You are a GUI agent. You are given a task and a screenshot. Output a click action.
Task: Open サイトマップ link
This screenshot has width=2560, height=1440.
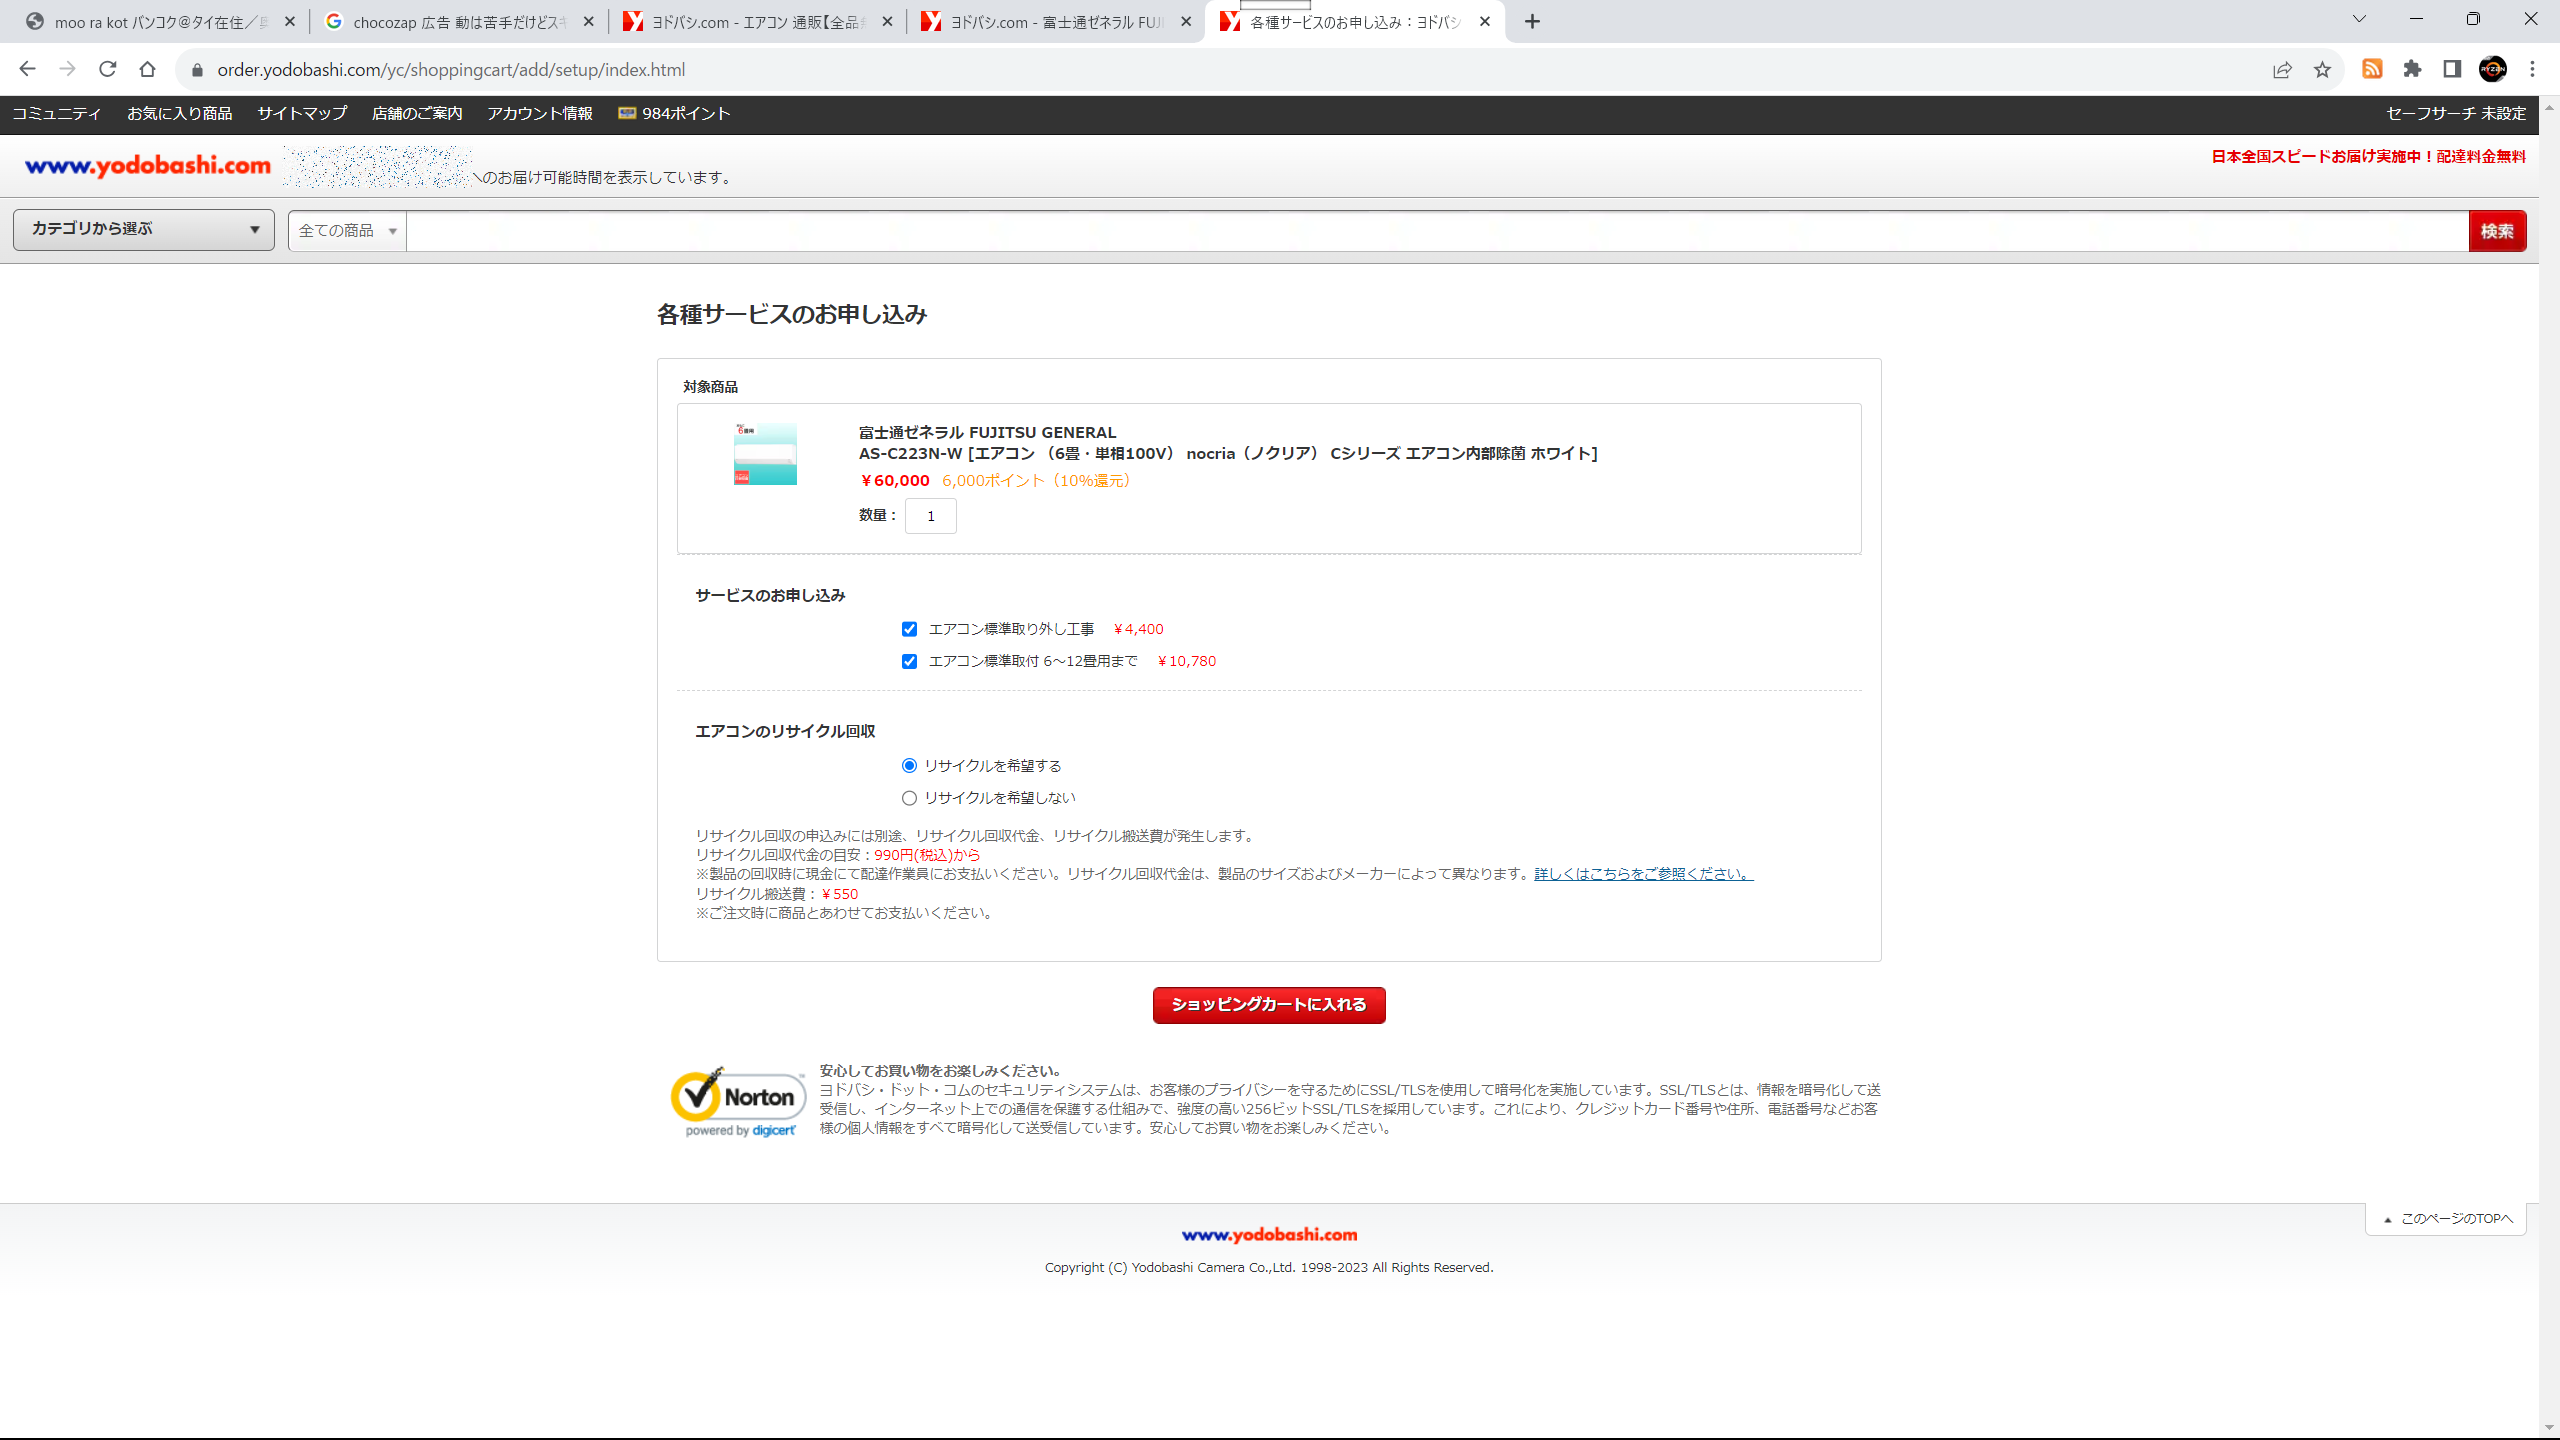coord(302,114)
